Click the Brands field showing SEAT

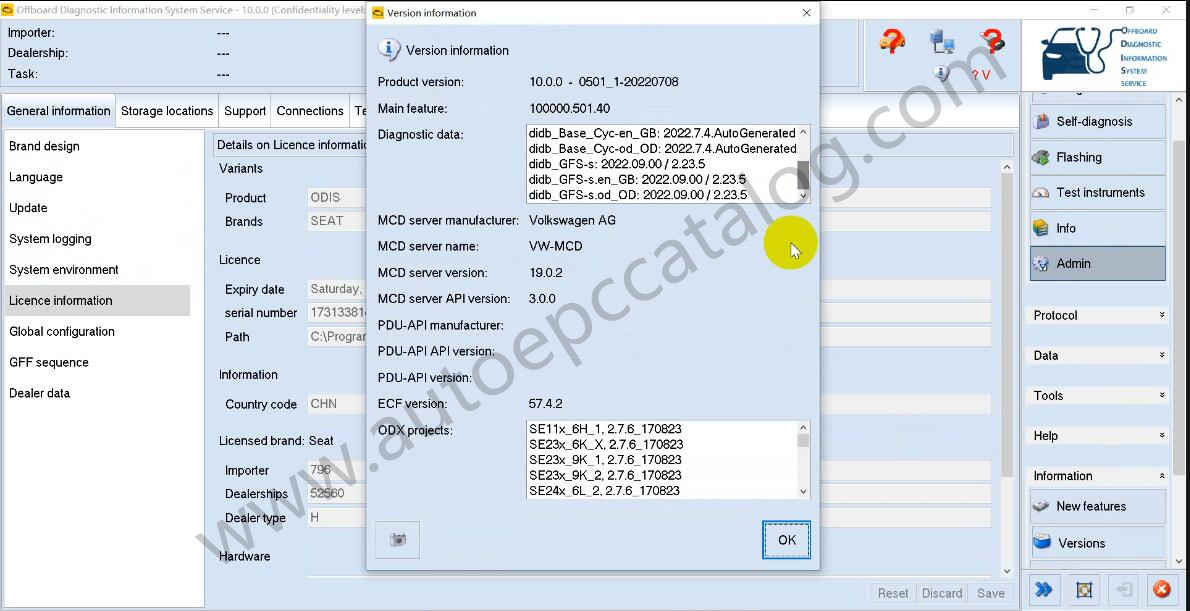337,221
